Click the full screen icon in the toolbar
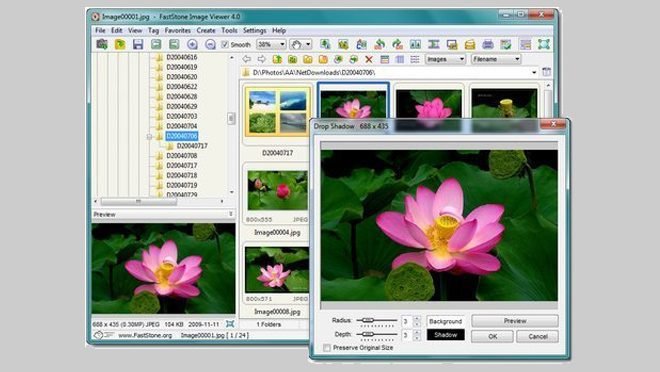The height and width of the screenshot is (372, 660). [544, 44]
